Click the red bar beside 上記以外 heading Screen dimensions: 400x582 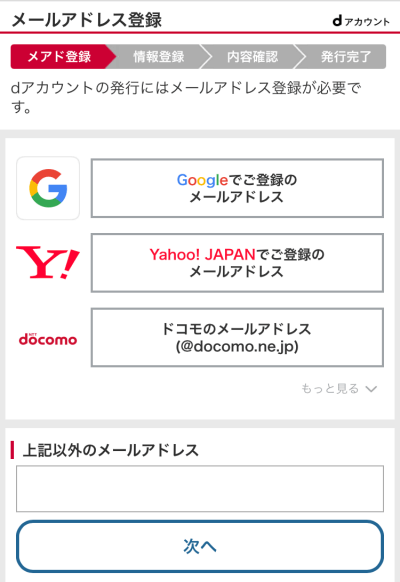12,450
